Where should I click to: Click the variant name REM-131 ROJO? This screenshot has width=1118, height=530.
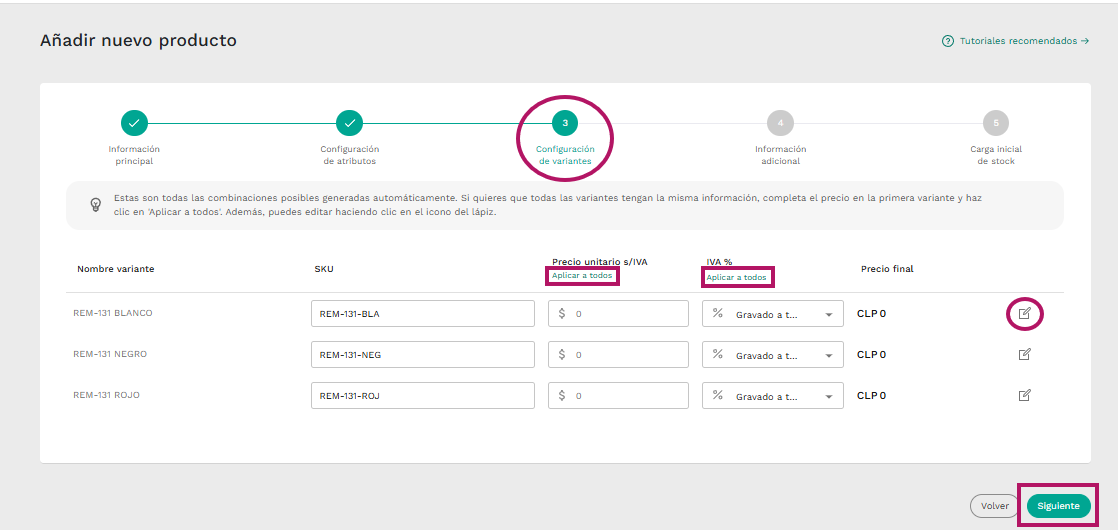click(106, 394)
